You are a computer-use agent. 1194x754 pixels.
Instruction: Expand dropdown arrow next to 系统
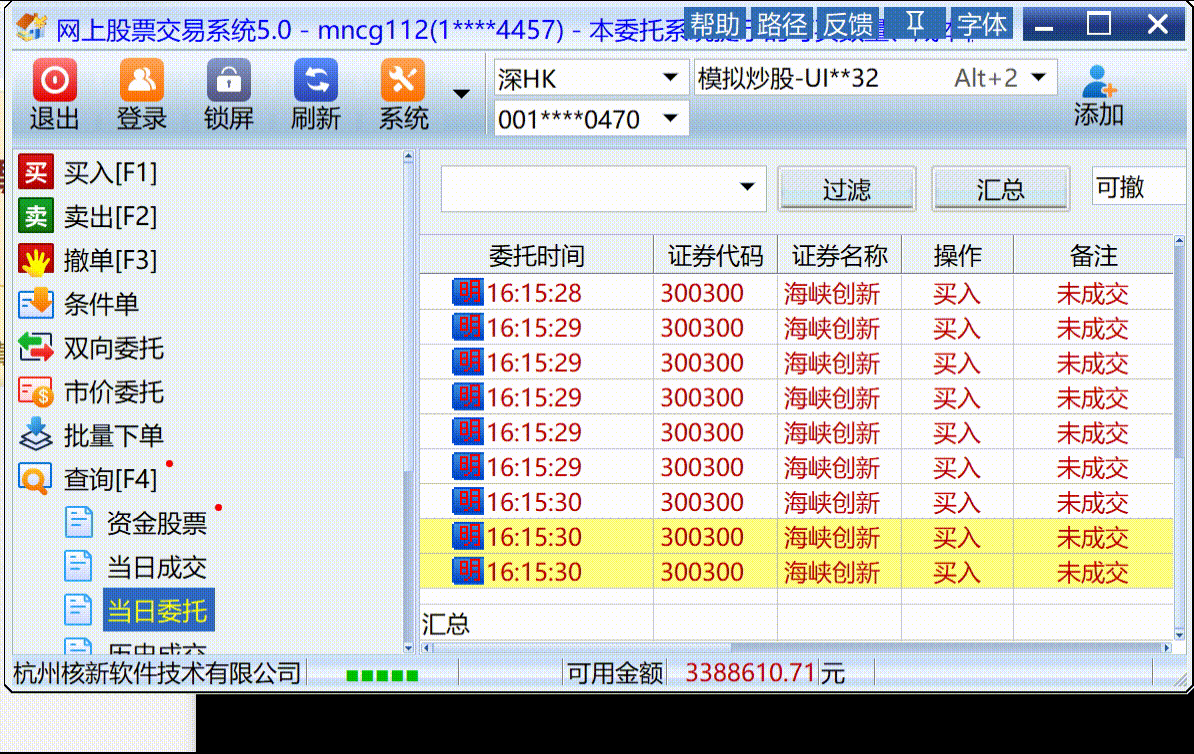461,94
